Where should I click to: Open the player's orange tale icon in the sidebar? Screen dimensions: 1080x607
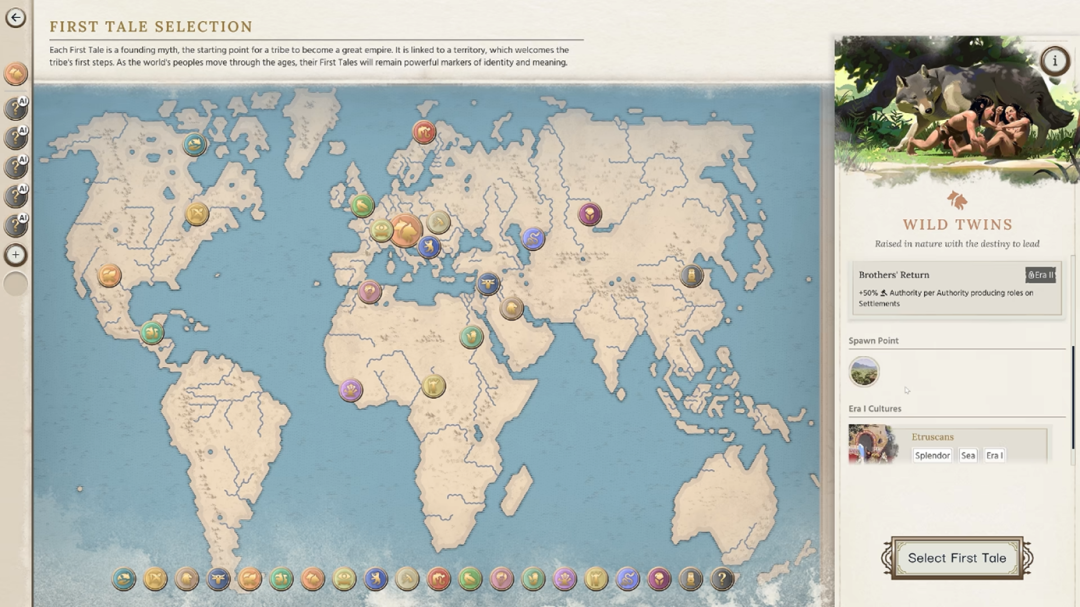(x=16, y=74)
